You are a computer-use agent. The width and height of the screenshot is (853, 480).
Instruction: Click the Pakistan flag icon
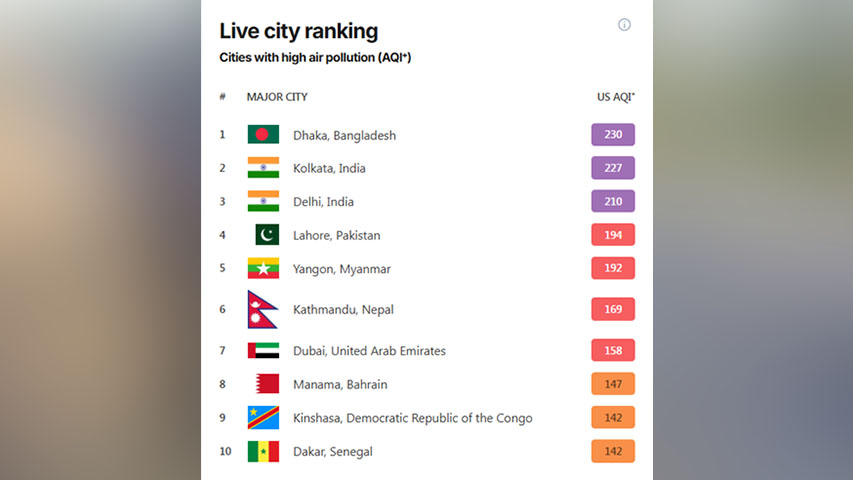(x=267, y=235)
